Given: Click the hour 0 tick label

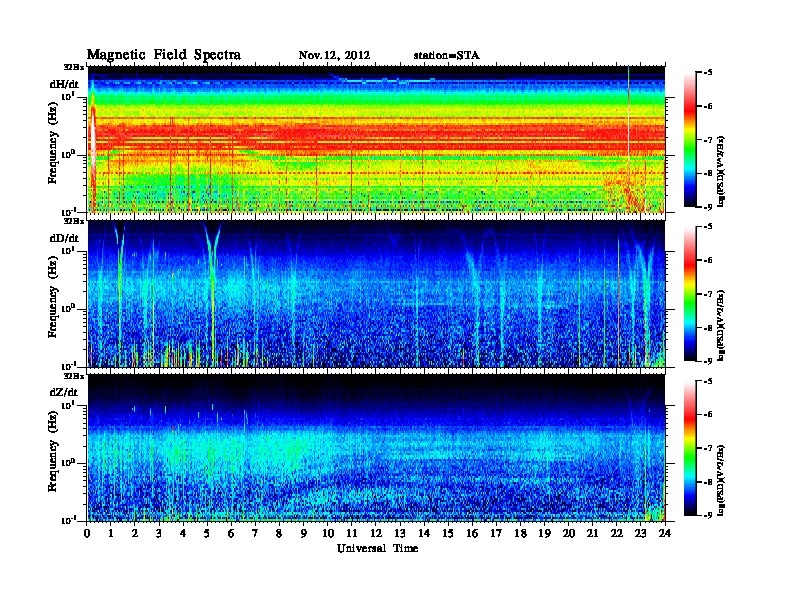Looking at the screenshot, I should (x=87, y=533).
